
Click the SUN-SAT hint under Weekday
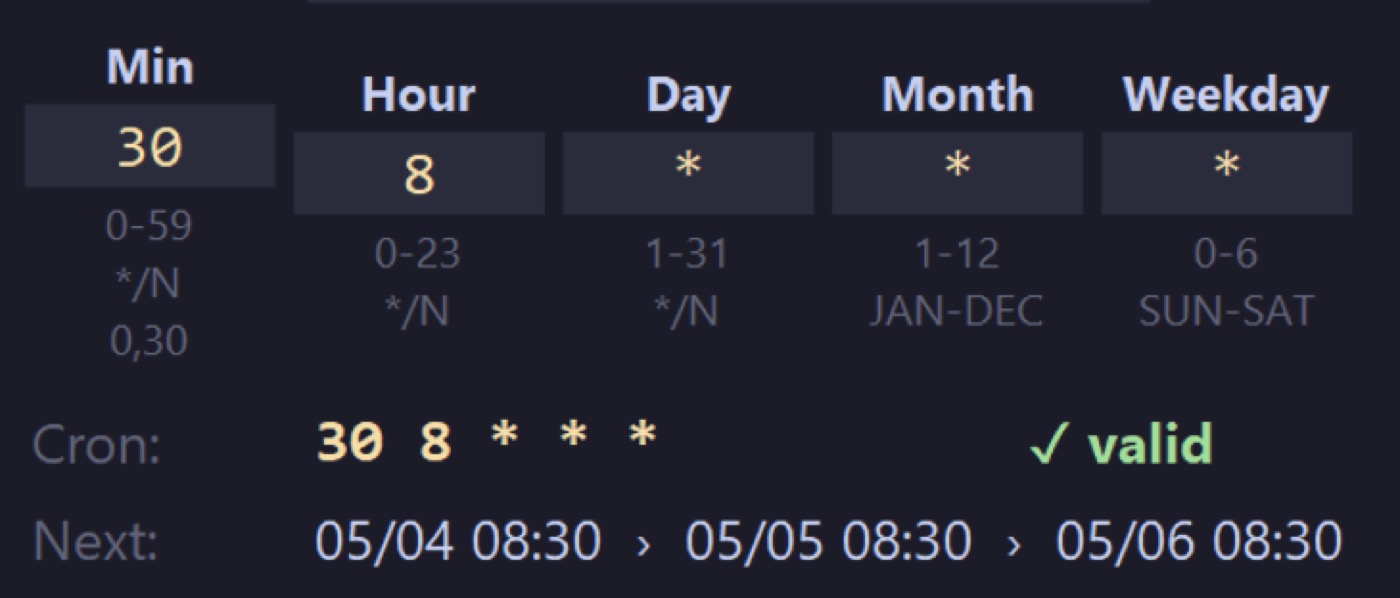click(1226, 312)
